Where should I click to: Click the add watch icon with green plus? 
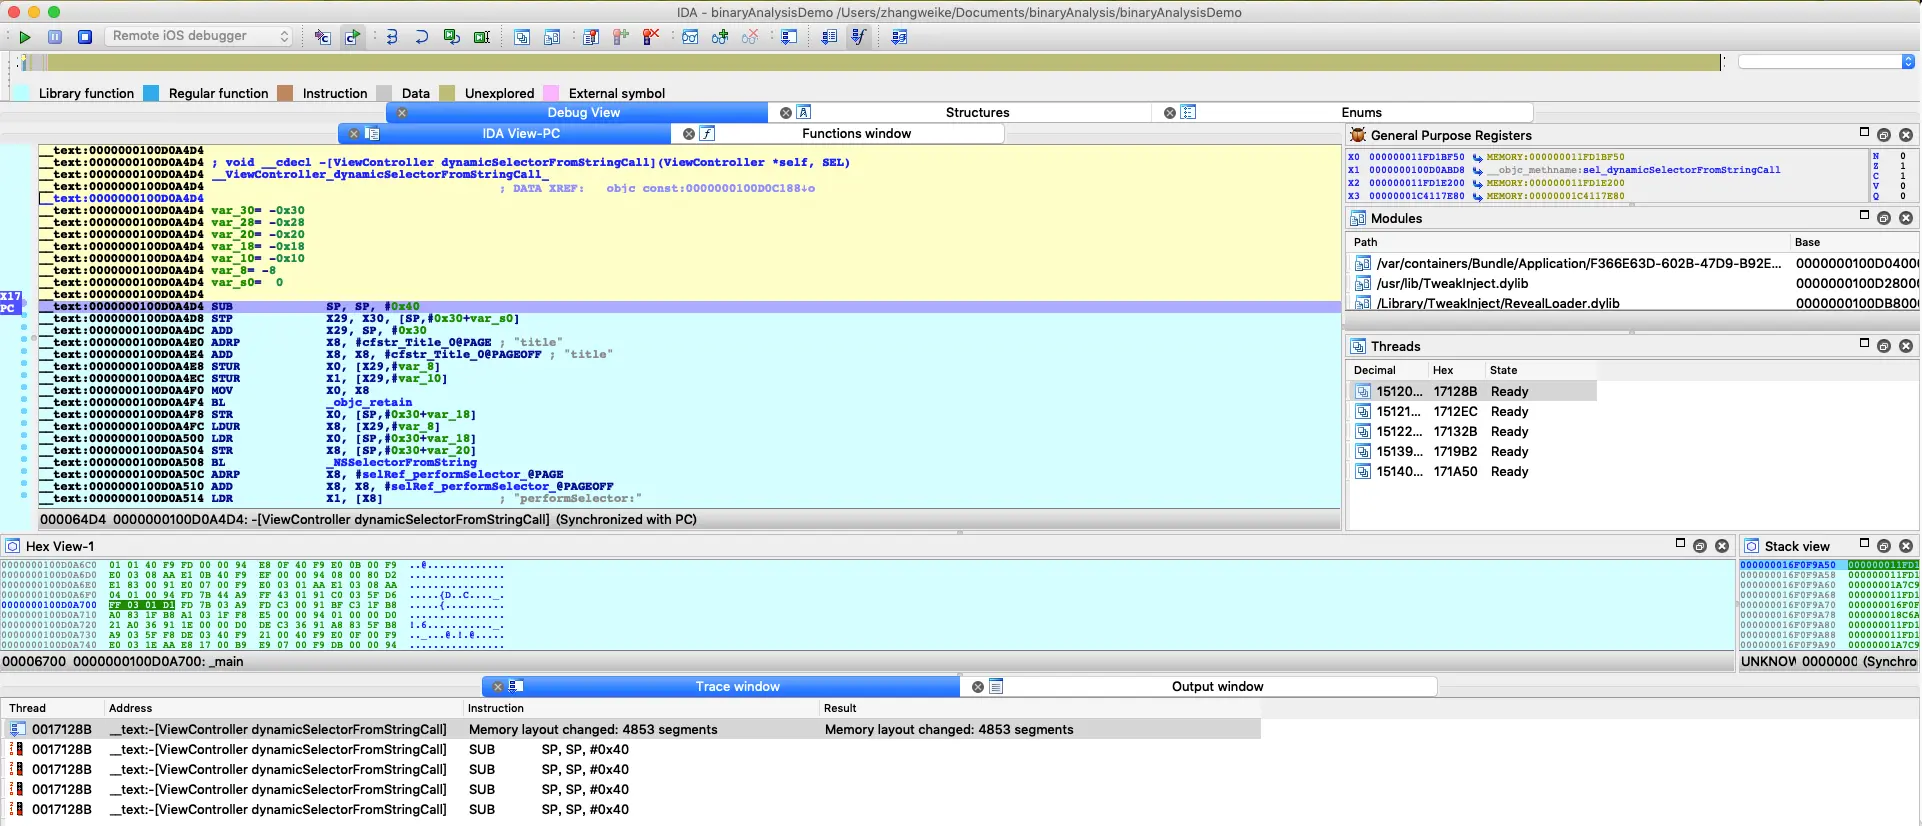point(720,37)
